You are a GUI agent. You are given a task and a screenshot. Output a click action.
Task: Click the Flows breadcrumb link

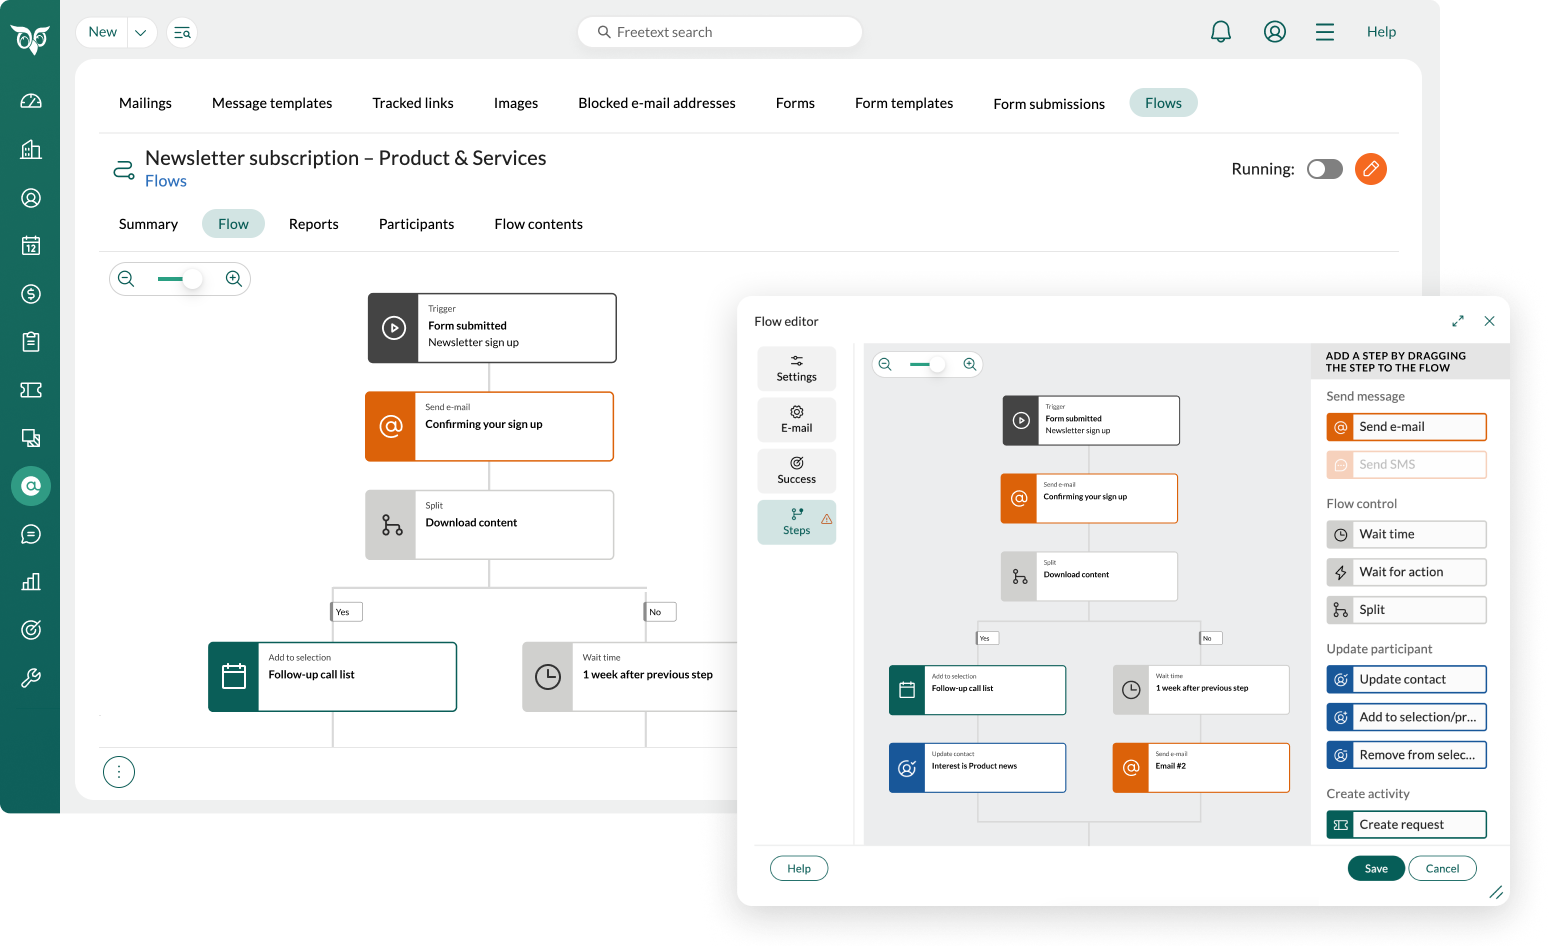pos(166,181)
